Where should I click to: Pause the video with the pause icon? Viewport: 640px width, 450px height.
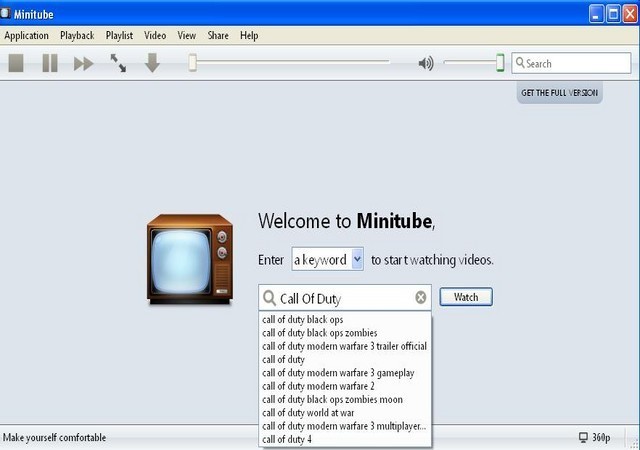click(50, 63)
